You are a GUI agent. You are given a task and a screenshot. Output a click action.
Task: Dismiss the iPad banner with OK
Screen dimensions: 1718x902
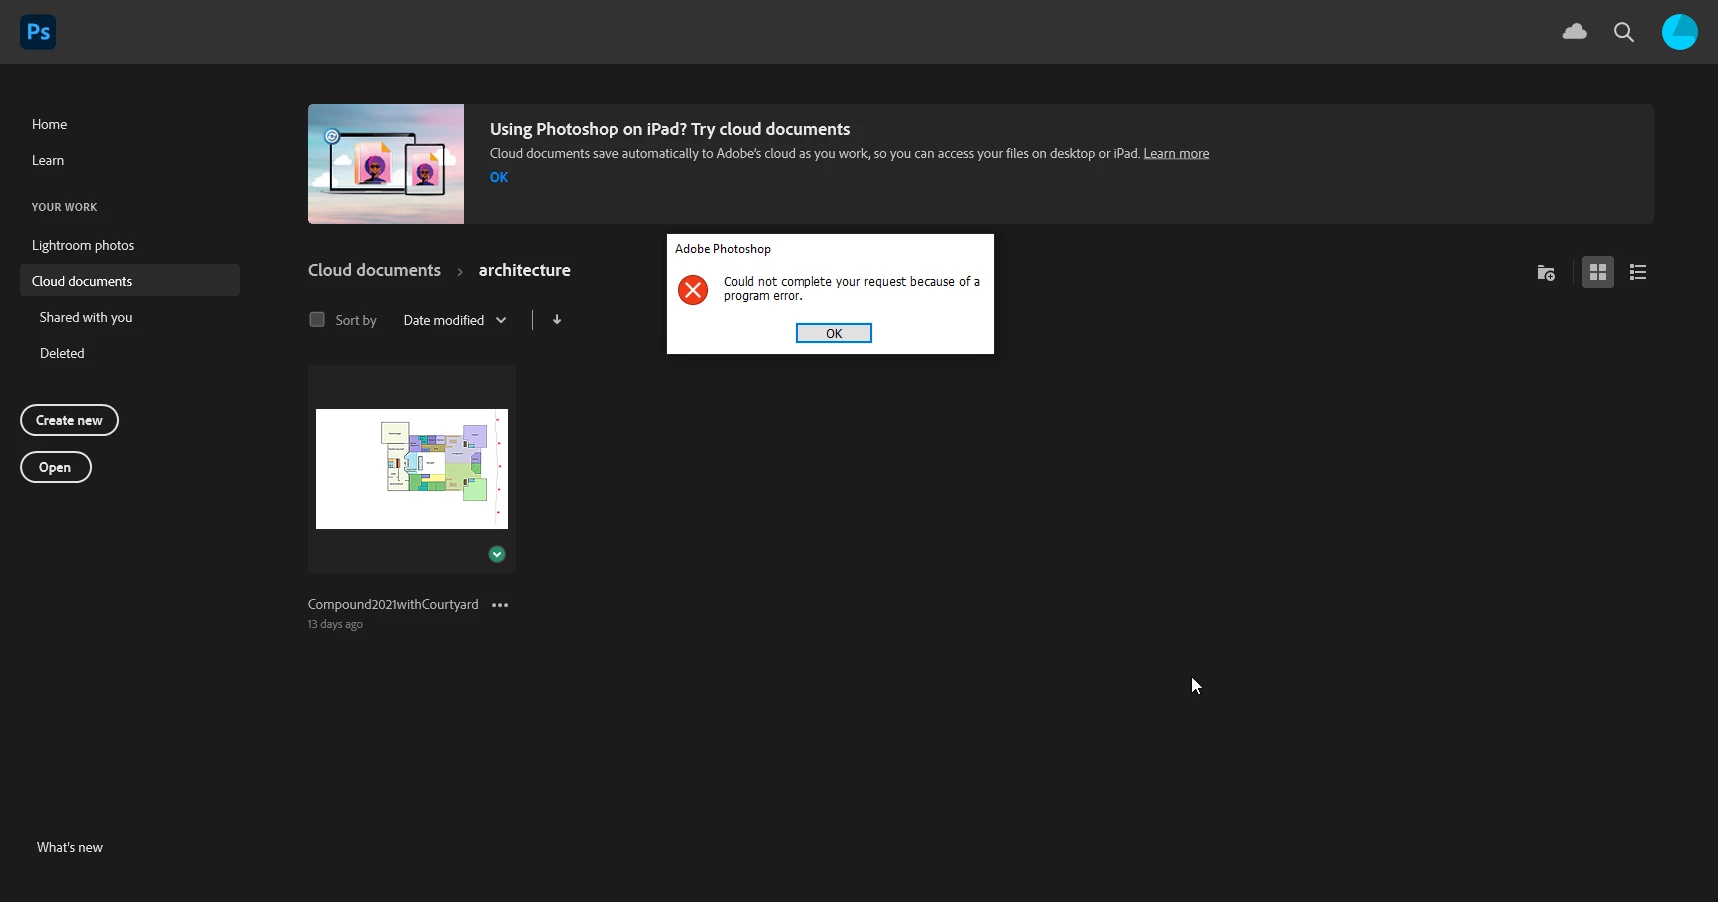tap(499, 177)
